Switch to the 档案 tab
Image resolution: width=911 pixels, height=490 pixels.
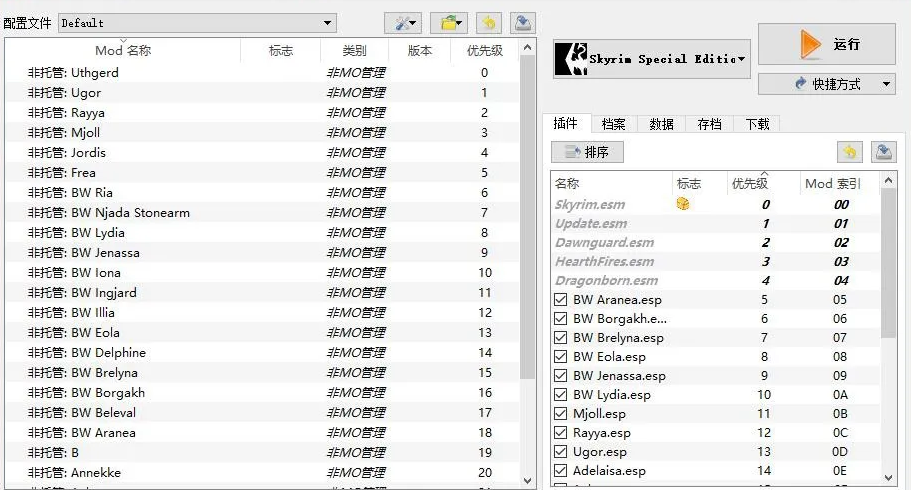pyautogui.click(x=614, y=124)
